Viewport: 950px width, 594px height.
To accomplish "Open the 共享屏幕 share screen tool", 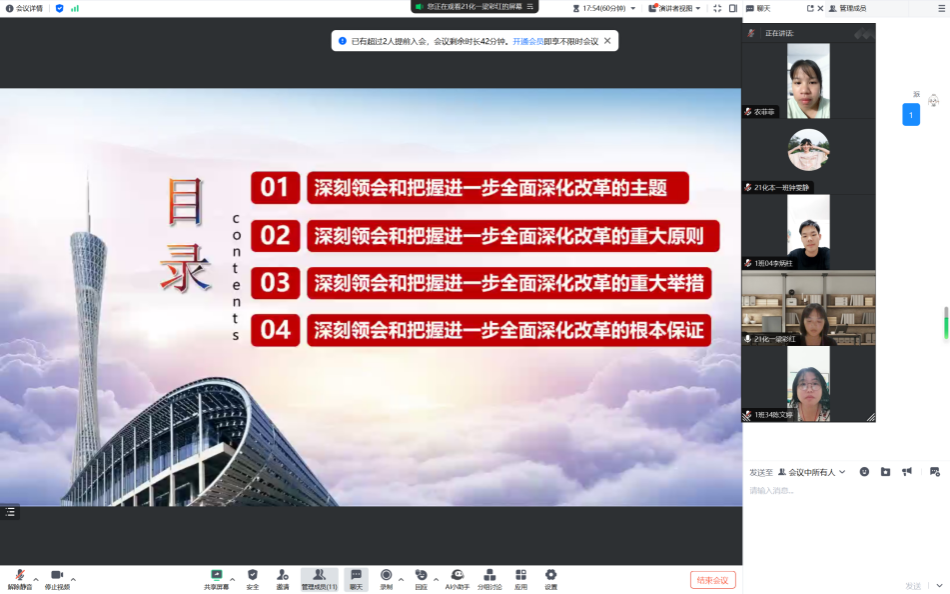I will pyautogui.click(x=216, y=576).
